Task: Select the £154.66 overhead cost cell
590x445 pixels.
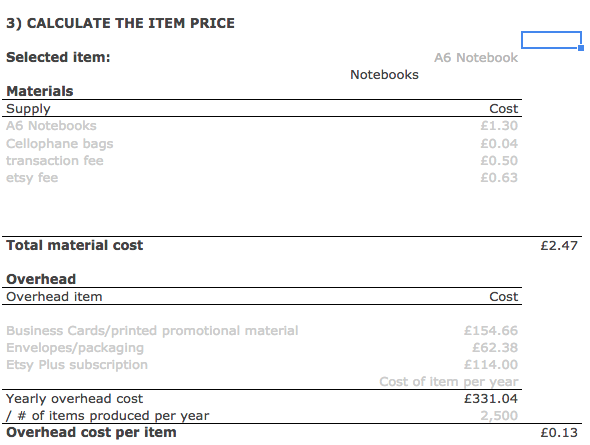Action: [491, 331]
